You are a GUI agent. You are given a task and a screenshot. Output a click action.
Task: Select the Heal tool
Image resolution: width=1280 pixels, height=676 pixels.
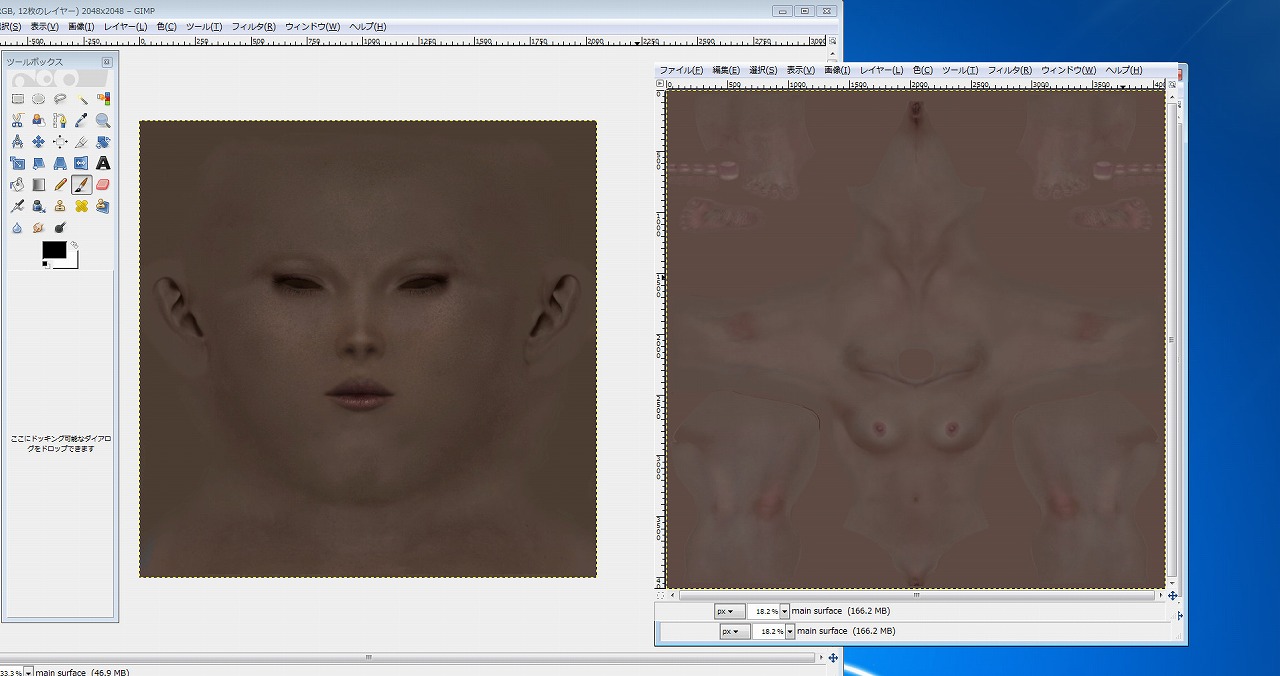(x=82, y=206)
